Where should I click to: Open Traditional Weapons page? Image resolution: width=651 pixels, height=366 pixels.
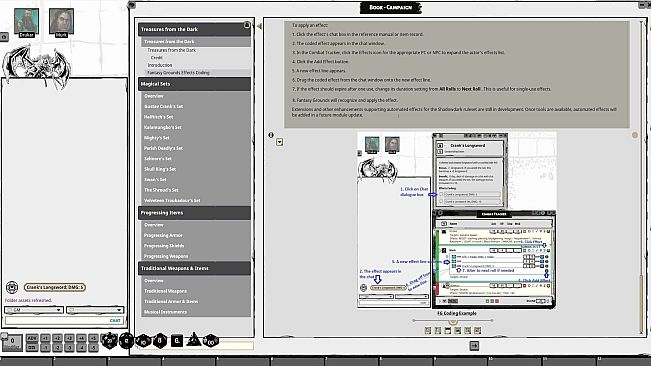[165, 291]
